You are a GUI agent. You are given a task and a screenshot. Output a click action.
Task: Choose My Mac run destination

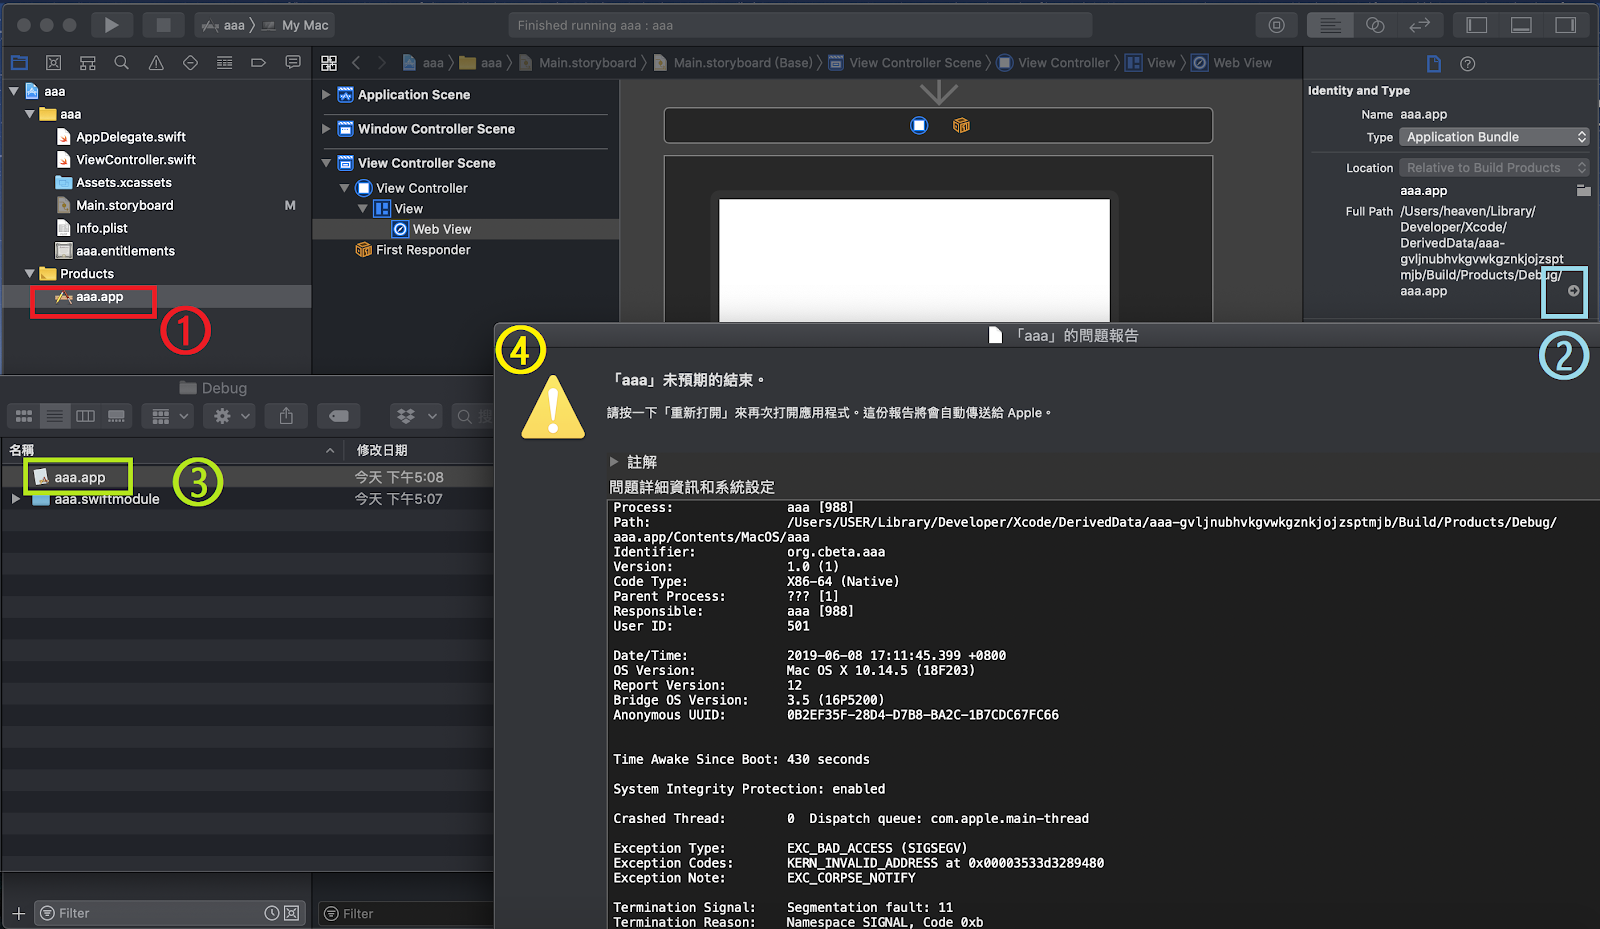click(x=296, y=25)
